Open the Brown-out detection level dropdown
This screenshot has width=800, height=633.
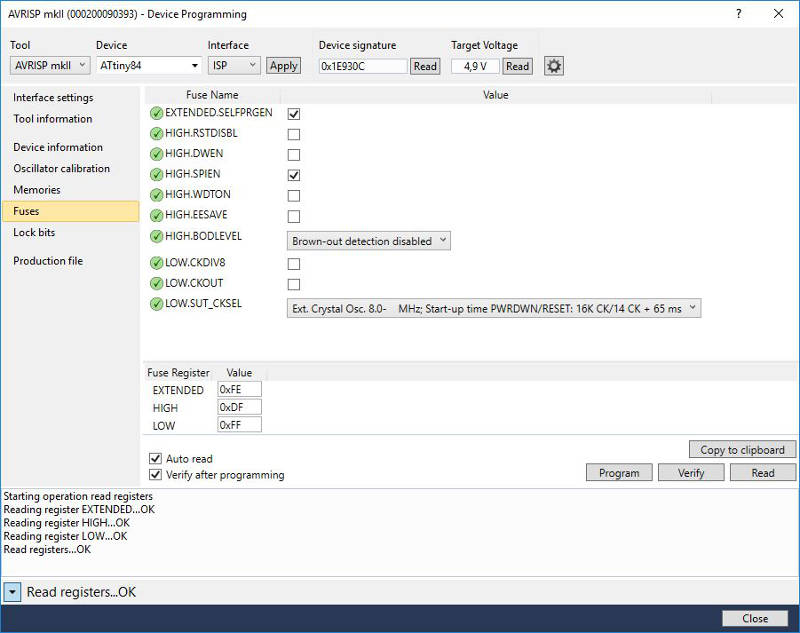point(369,241)
